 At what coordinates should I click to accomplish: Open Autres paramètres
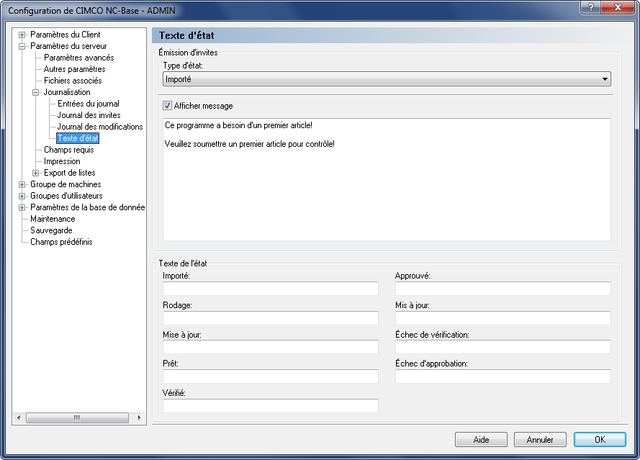tap(74, 69)
